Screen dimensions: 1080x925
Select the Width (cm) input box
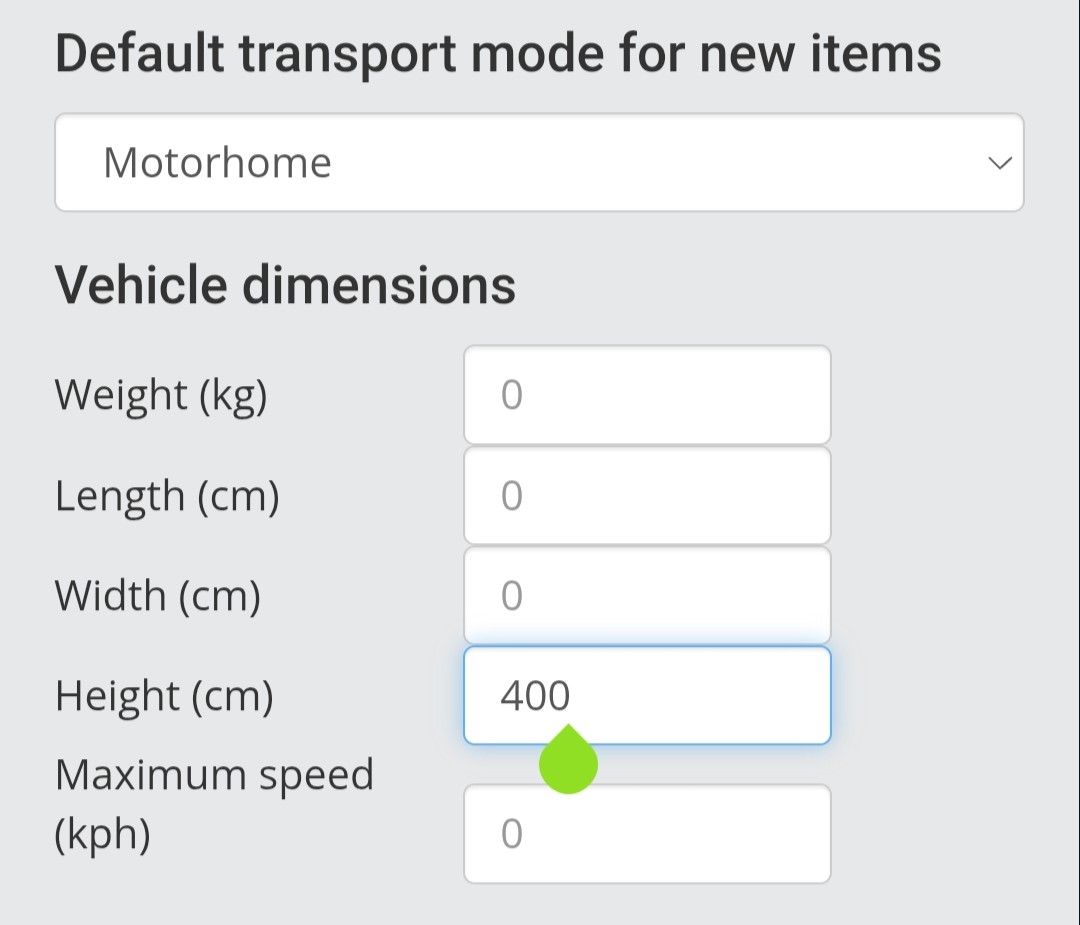pos(646,596)
